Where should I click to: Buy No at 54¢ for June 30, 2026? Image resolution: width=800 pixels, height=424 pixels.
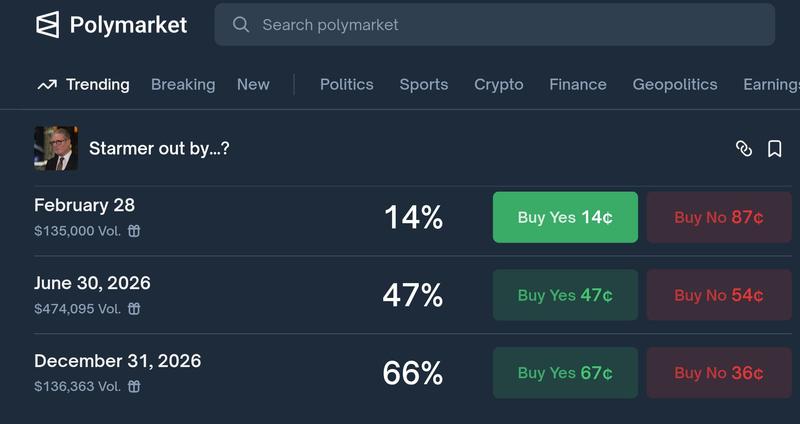coord(719,295)
